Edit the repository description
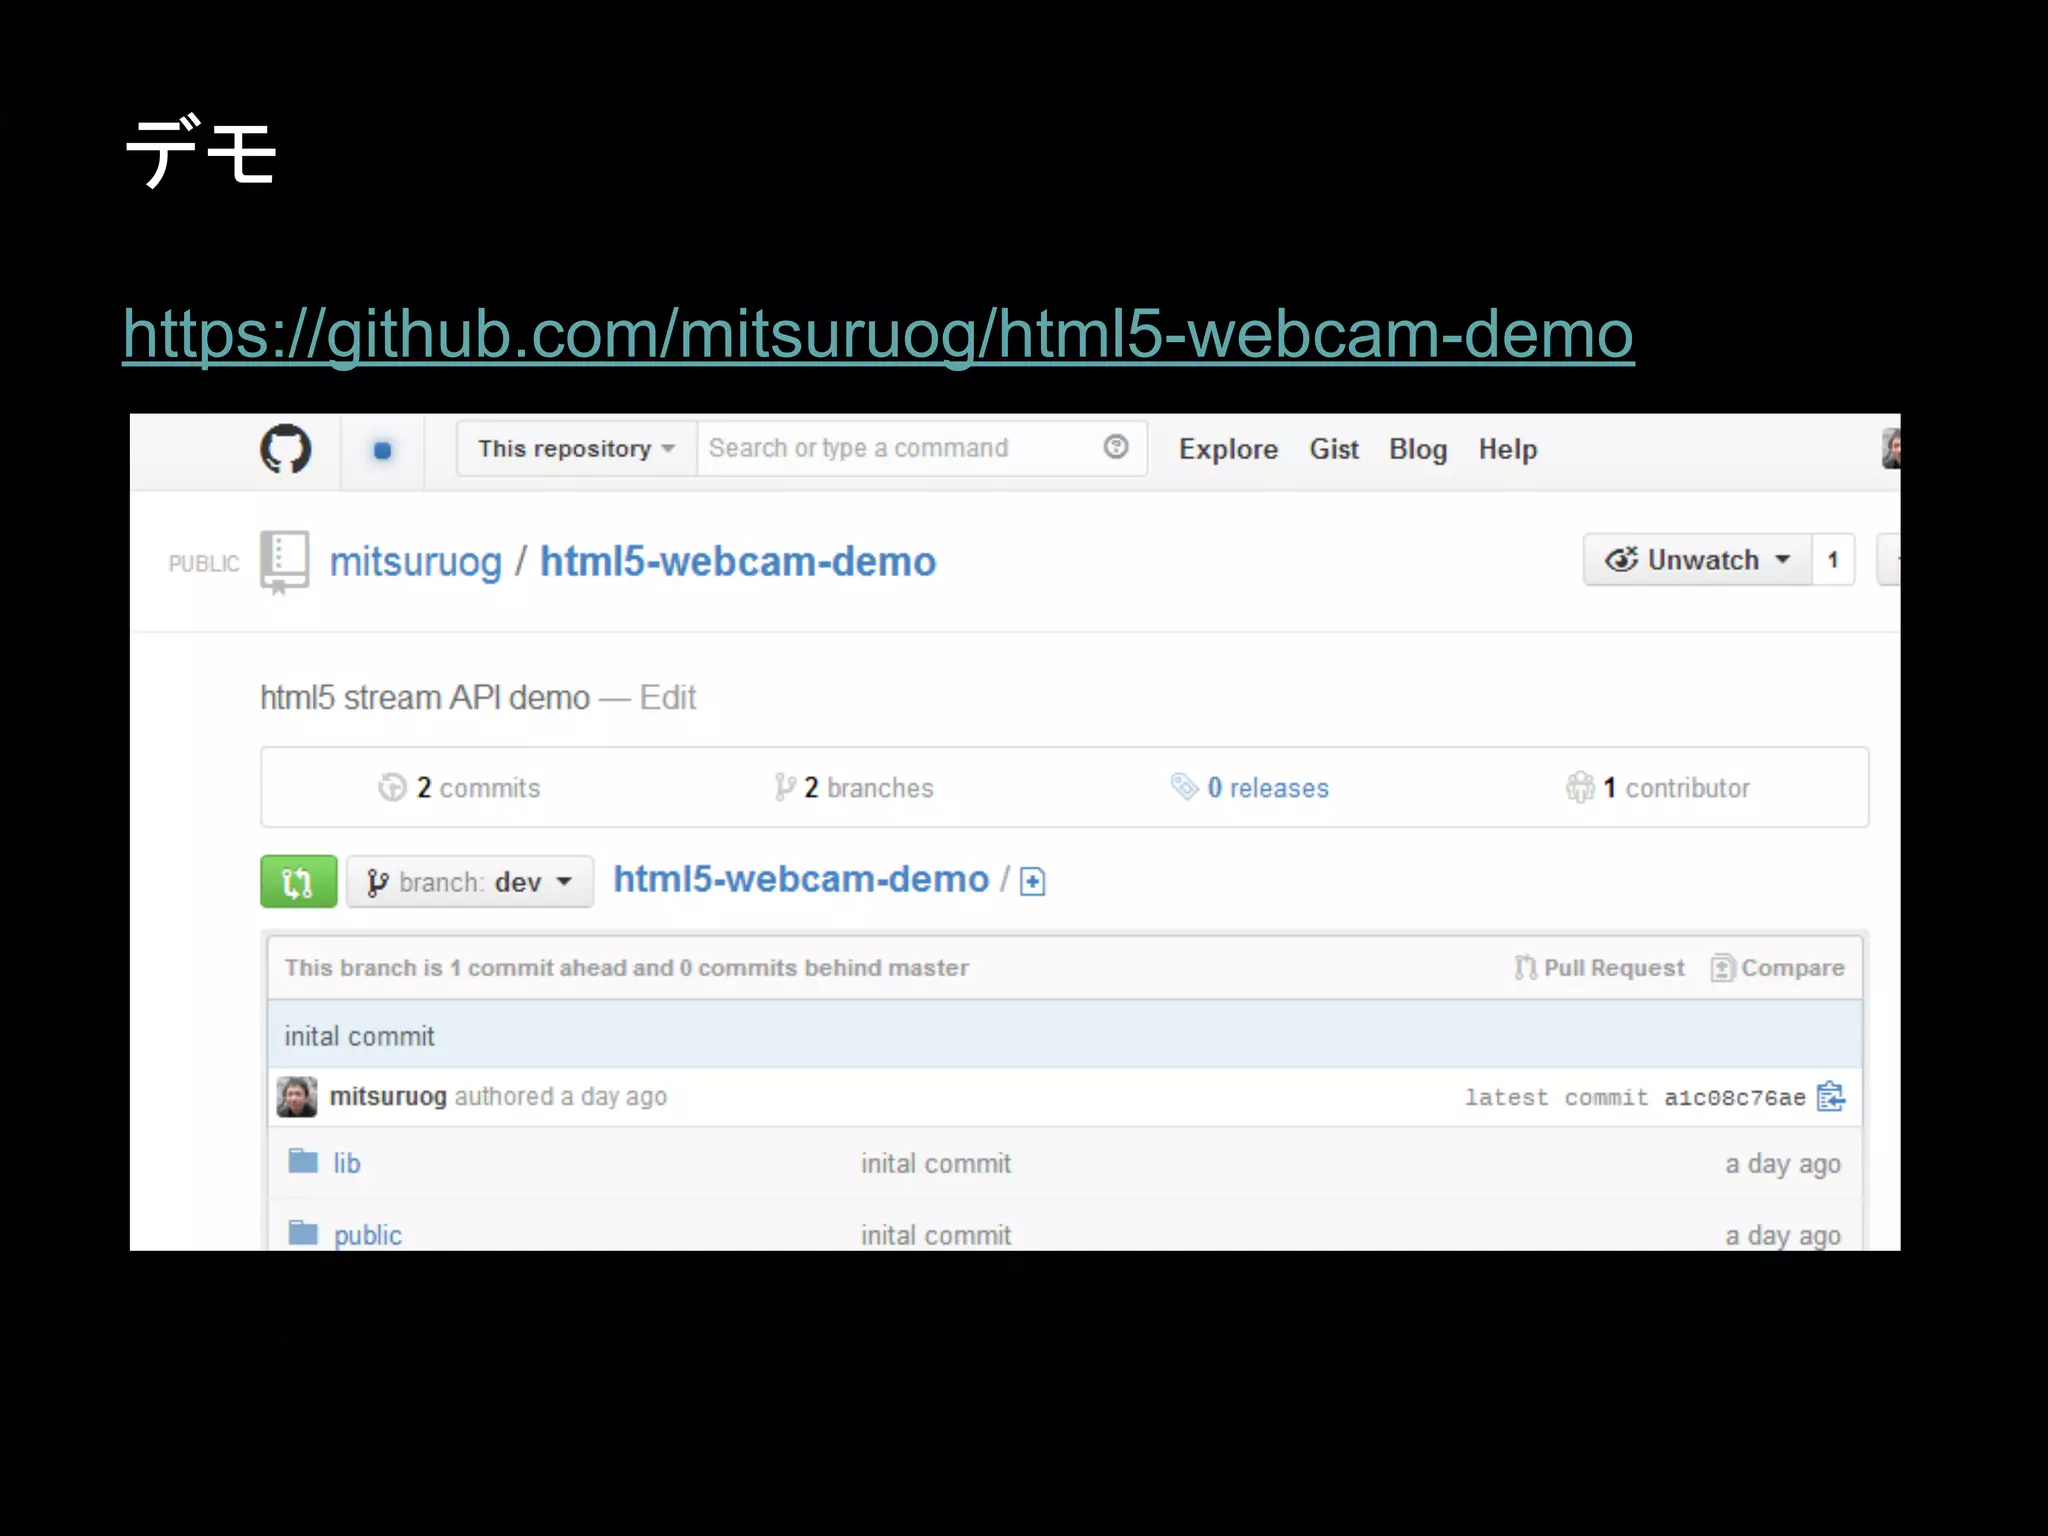The height and width of the screenshot is (1536, 2048). click(x=667, y=698)
